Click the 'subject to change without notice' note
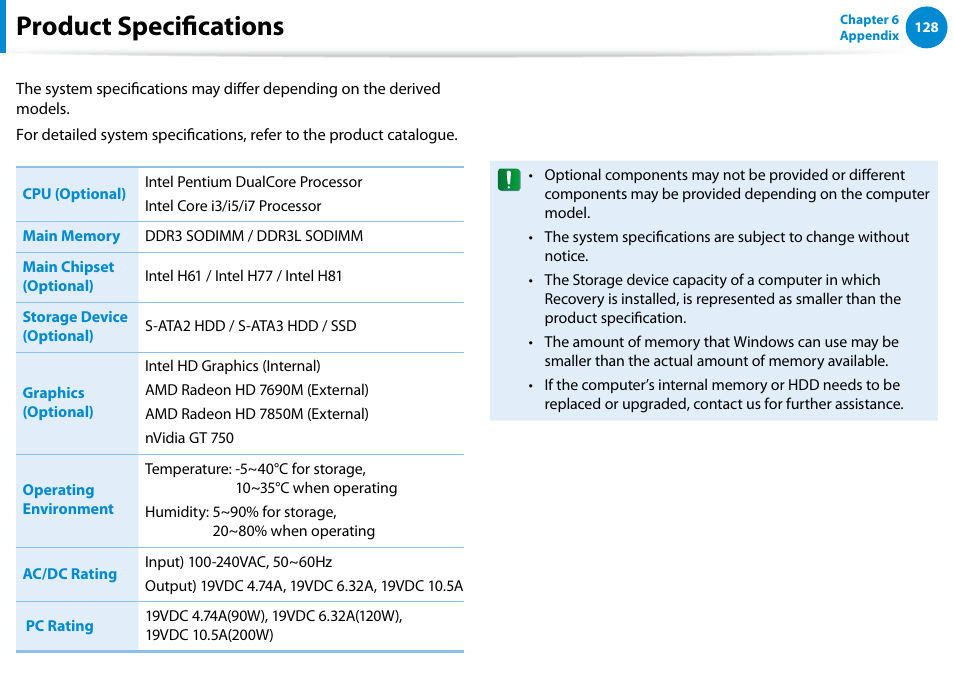954x677 pixels. pyautogui.click(x=726, y=246)
